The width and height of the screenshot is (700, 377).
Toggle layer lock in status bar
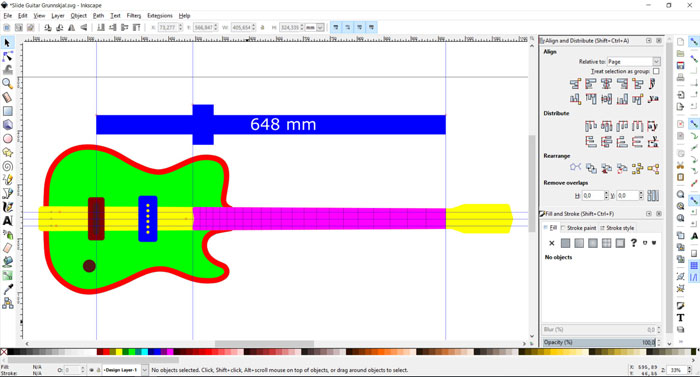[x=98, y=370]
